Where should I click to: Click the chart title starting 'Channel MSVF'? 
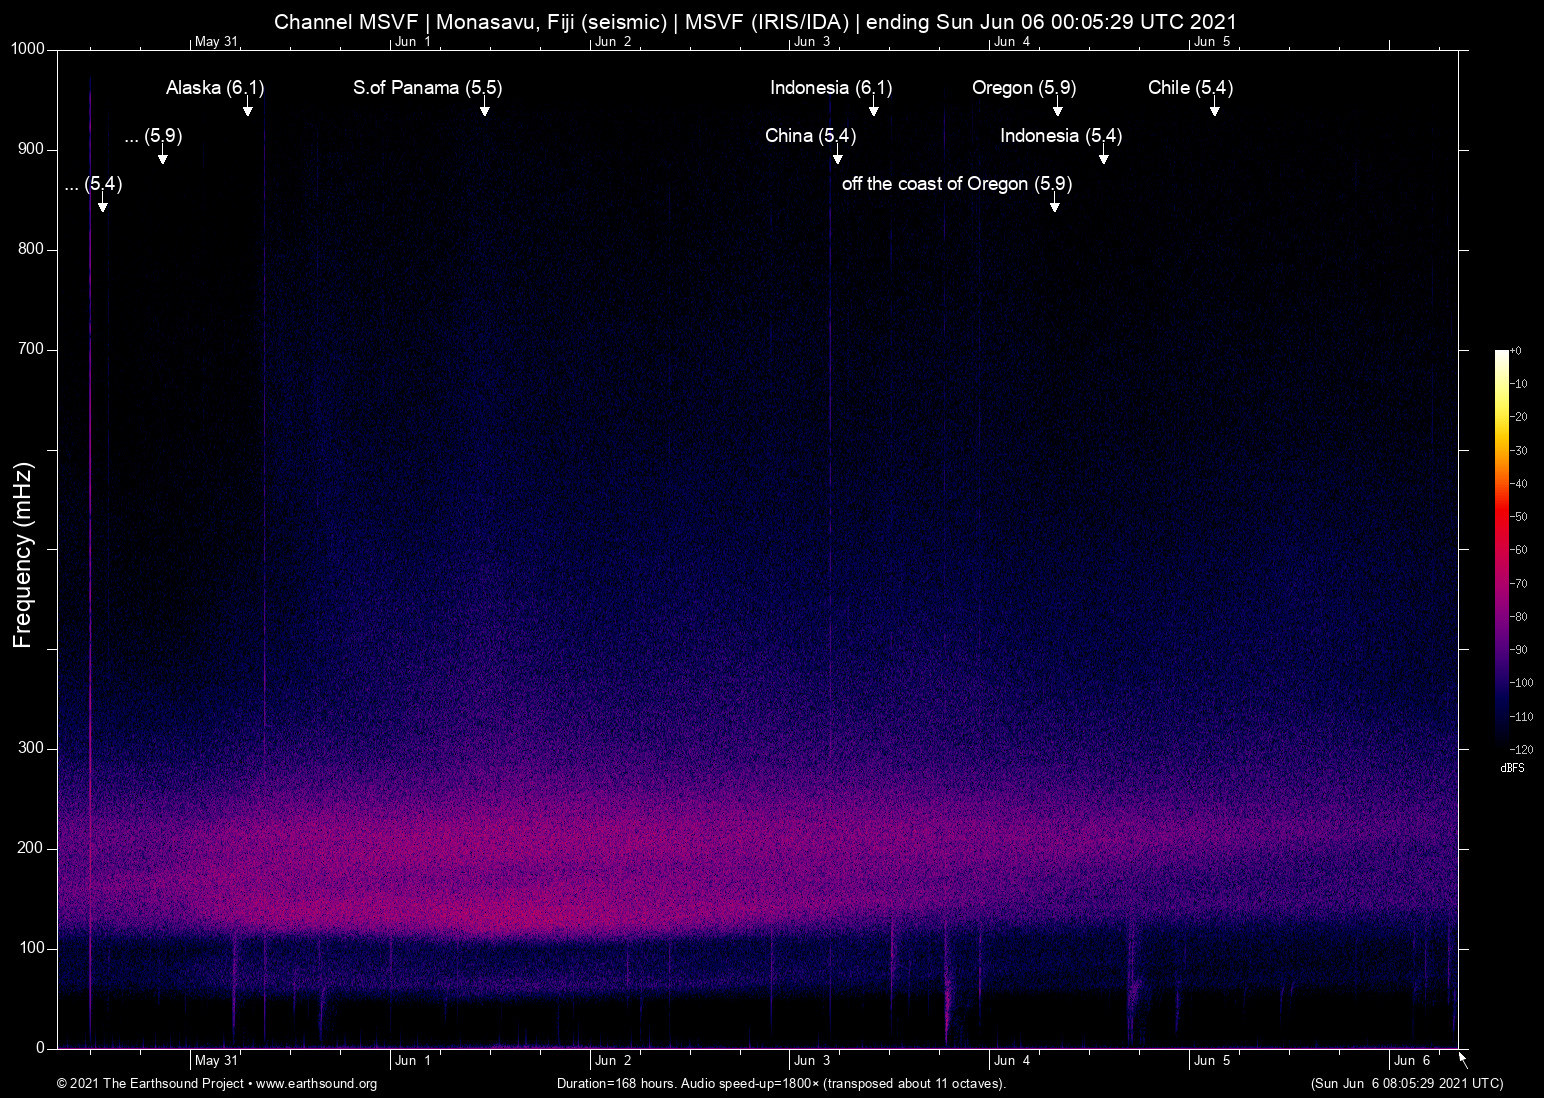(755, 22)
